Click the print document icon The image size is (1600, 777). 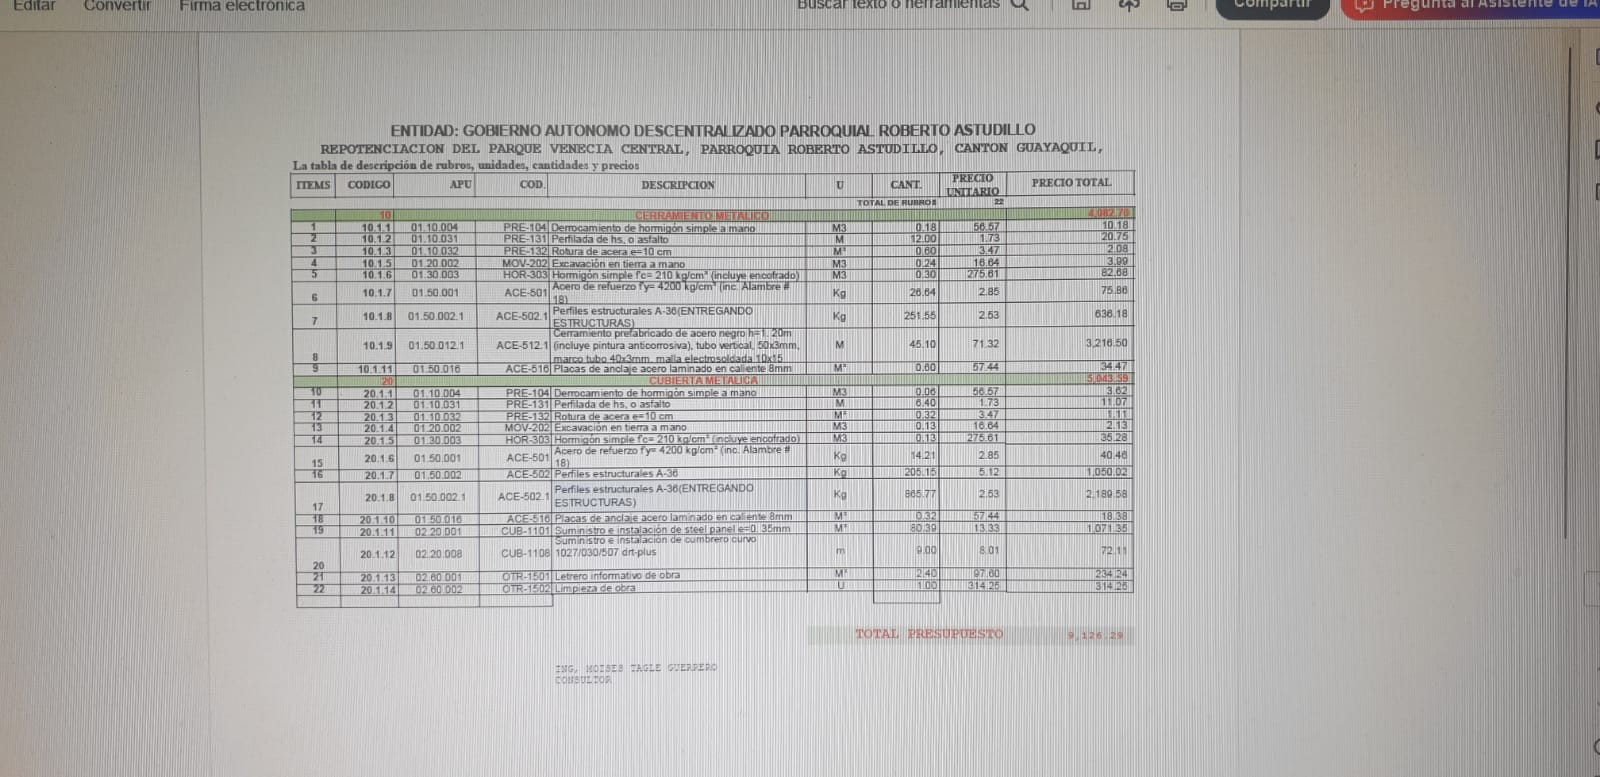point(1177,5)
